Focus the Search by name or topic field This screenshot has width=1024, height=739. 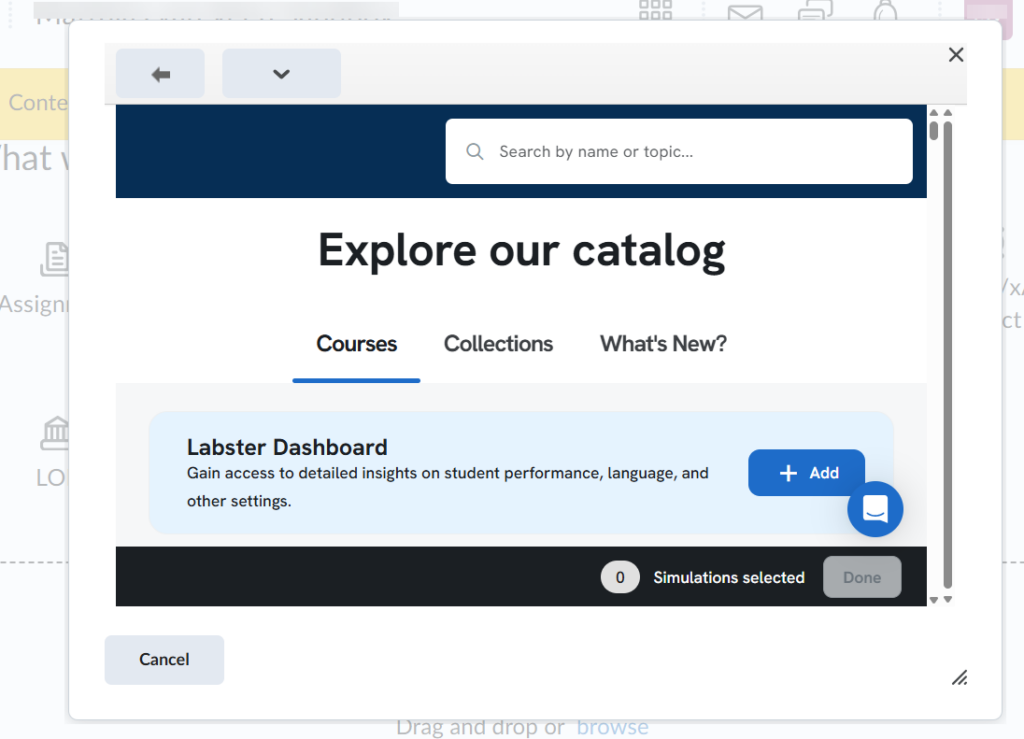[679, 151]
